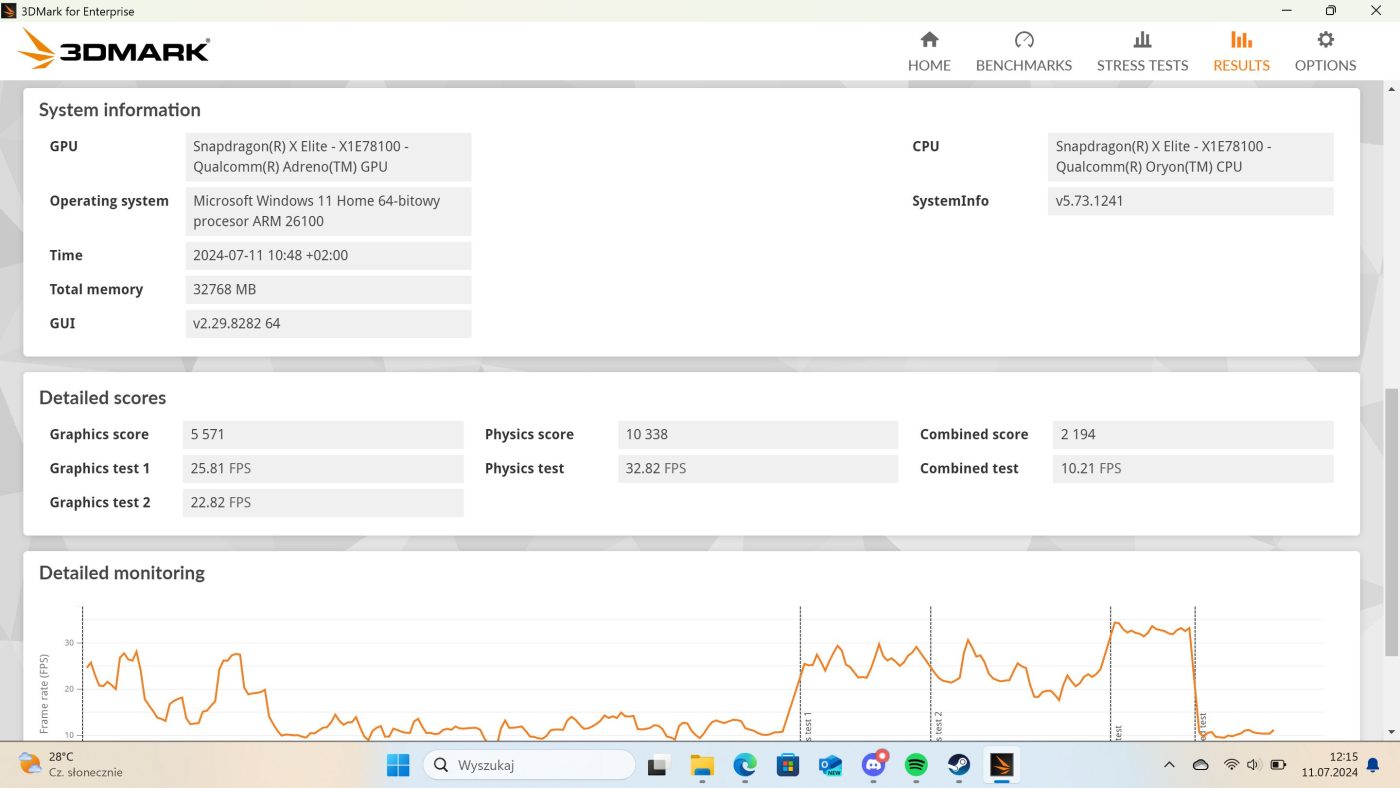Click the vertical scrollbar thumb

pyautogui.click(x=1391, y=522)
